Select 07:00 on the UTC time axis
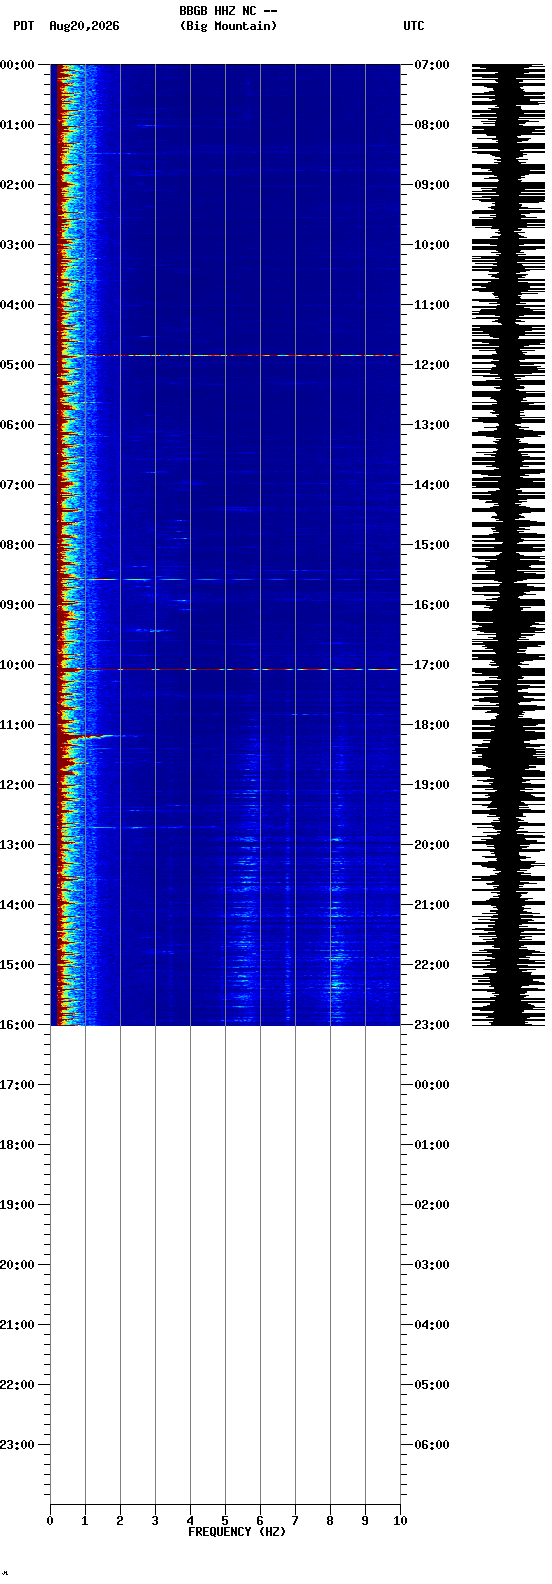This screenshot has height=1584, width=552. (x=432, y=65)
